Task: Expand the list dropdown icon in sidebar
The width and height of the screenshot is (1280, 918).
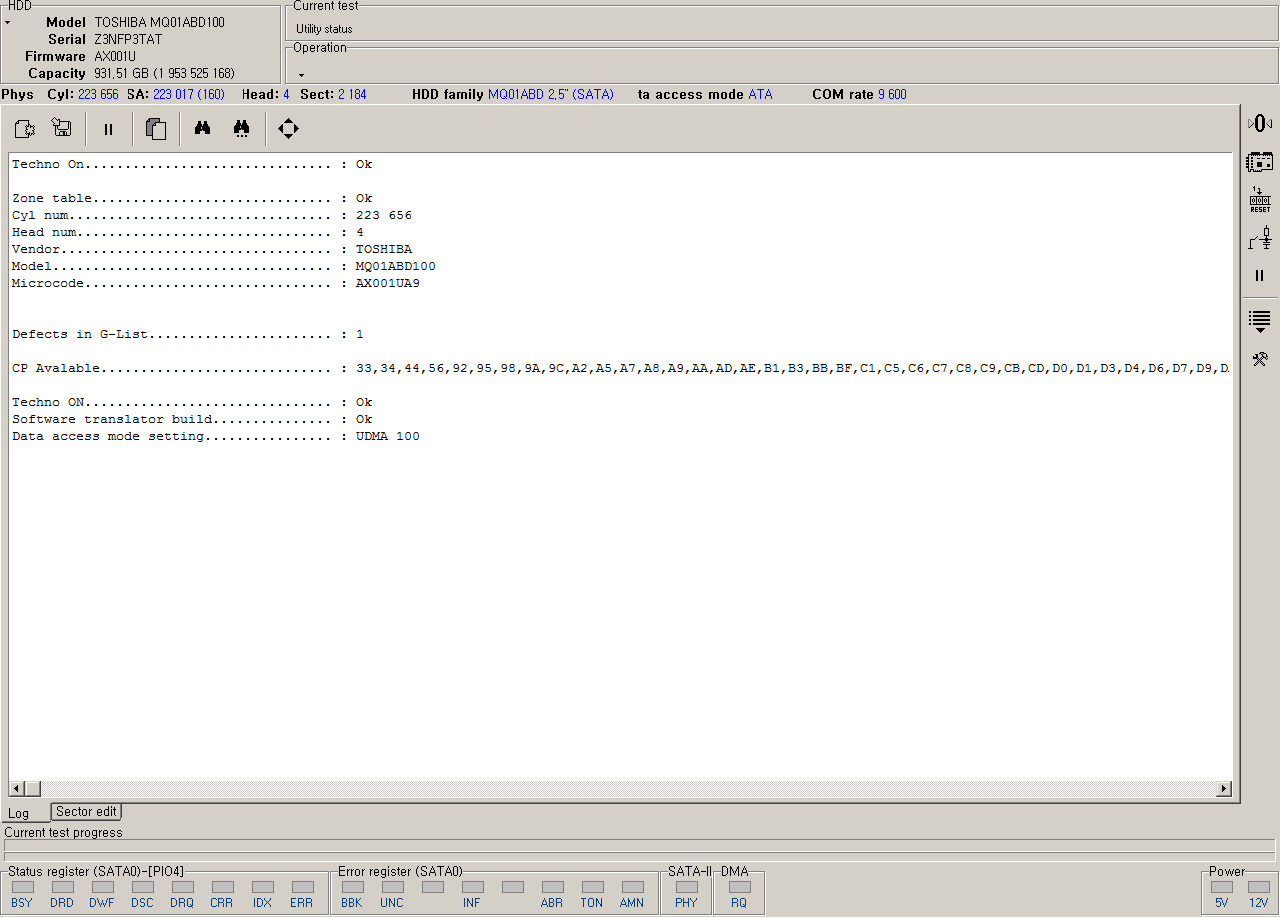Action: click(1259, 321)
